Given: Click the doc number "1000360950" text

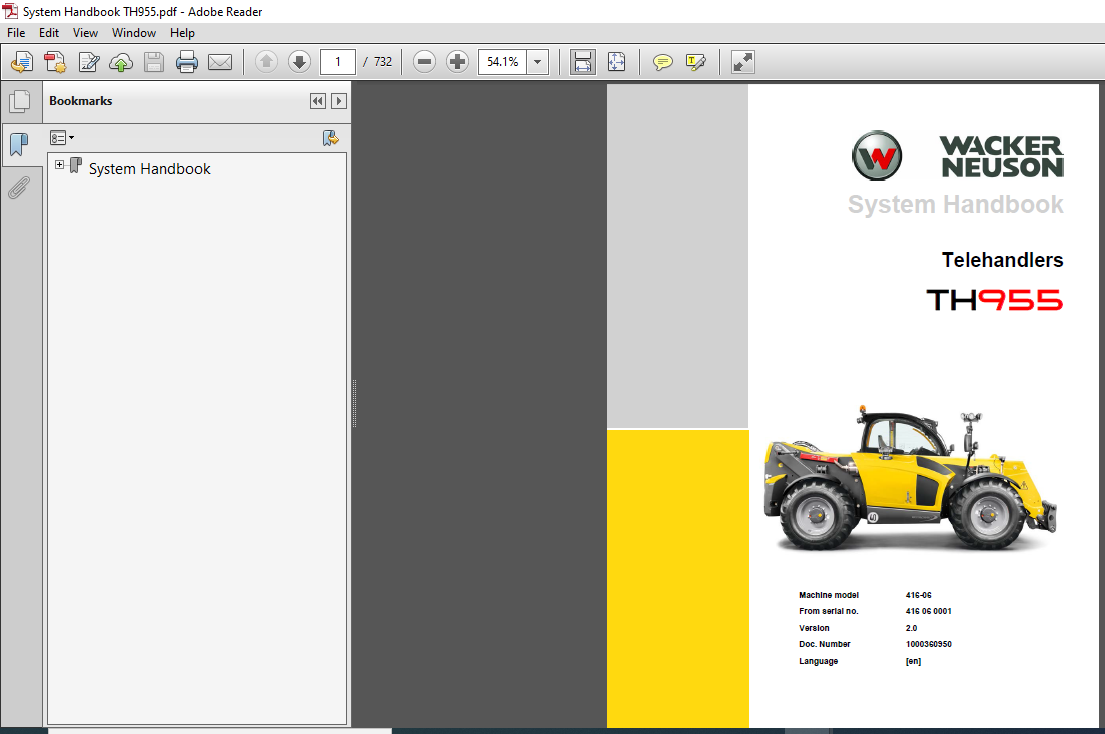Looking at the screenshot, I should point(928,645).
